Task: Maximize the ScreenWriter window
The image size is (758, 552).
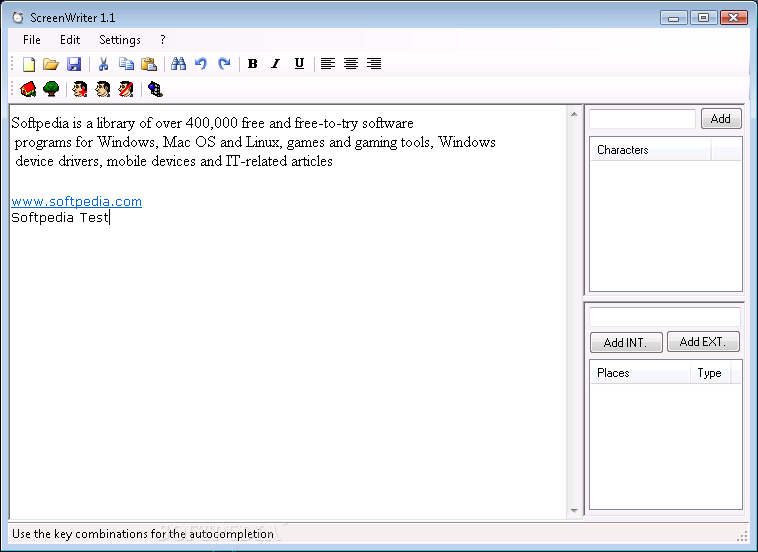Action: 704,18
